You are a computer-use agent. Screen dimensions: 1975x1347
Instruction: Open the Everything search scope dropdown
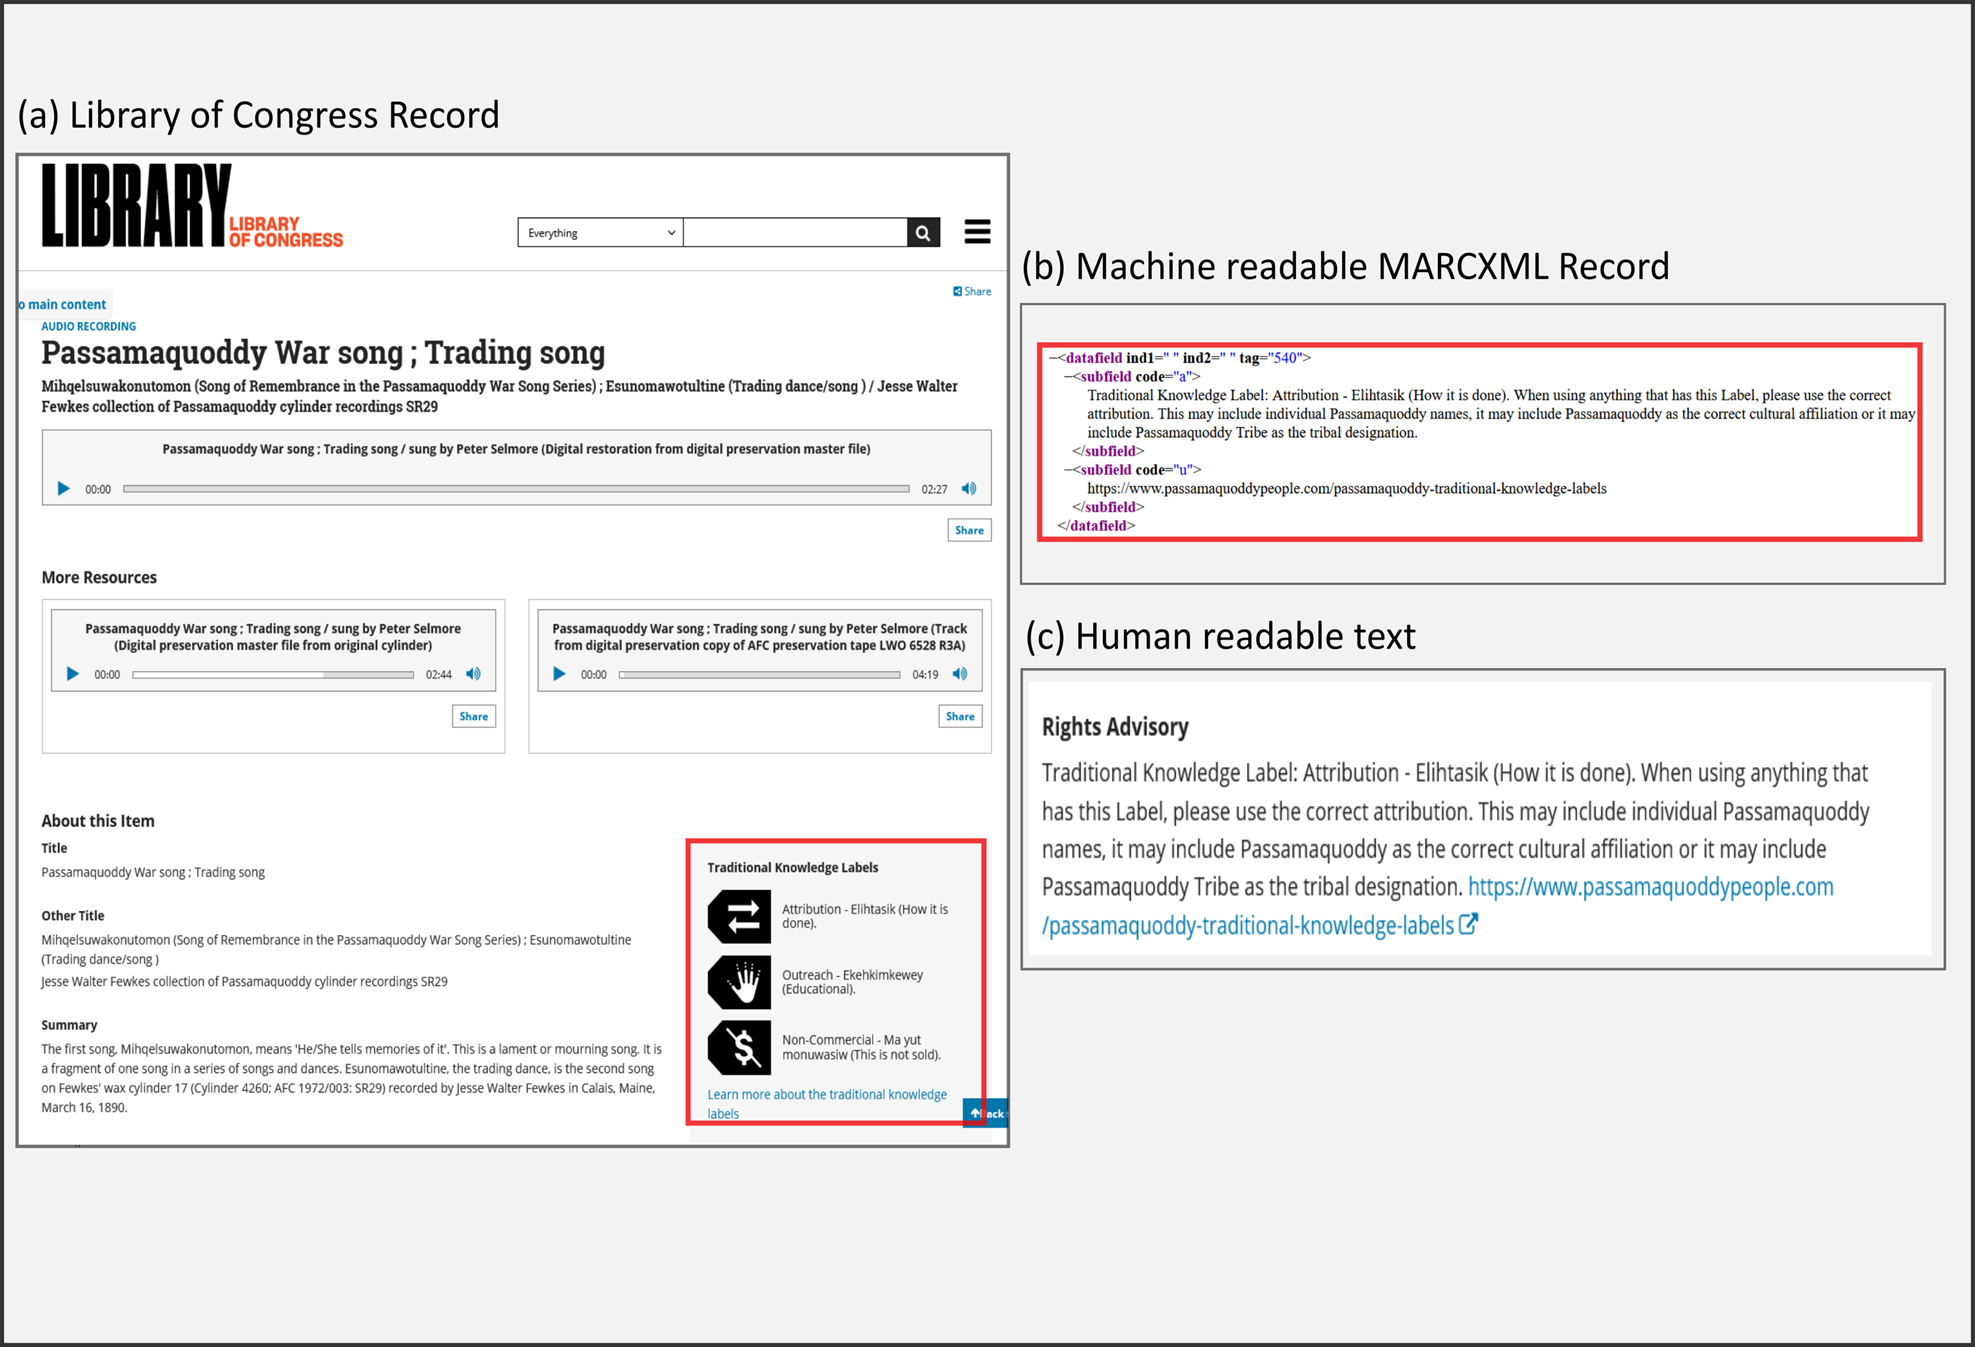pyautogui.click(x=600, y=233)
